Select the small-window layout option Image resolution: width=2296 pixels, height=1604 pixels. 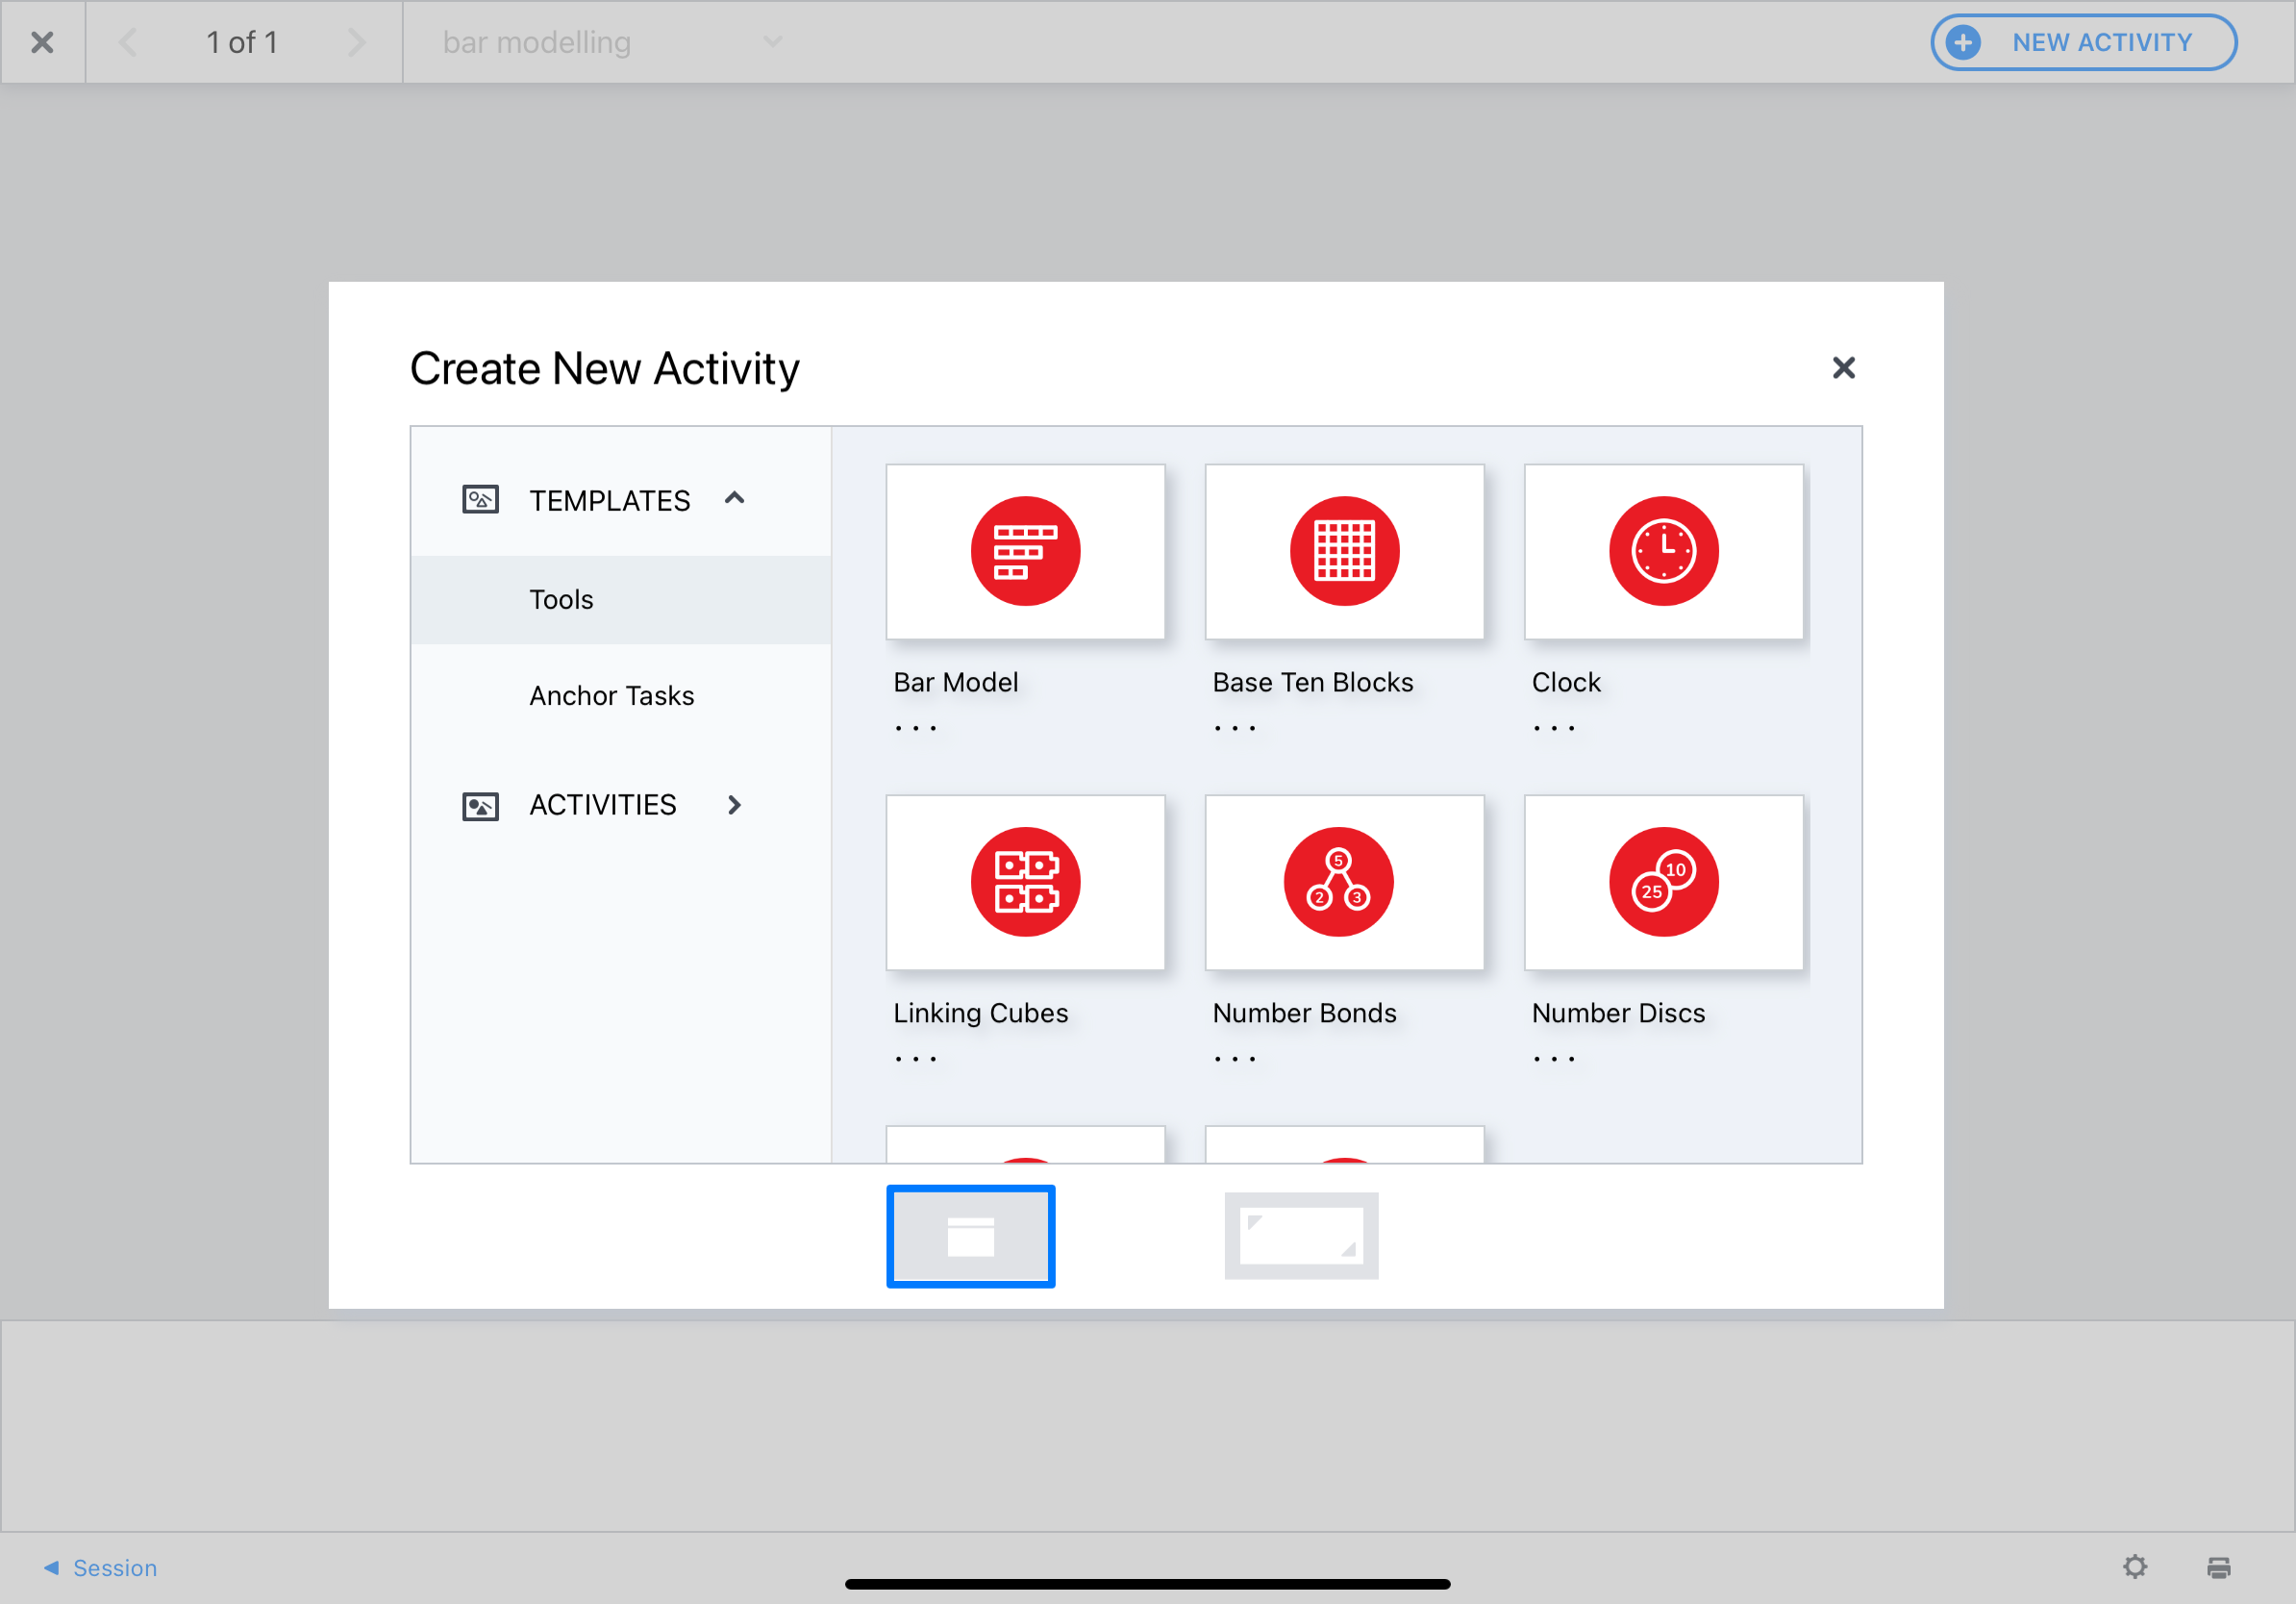tap(970, 1236)
